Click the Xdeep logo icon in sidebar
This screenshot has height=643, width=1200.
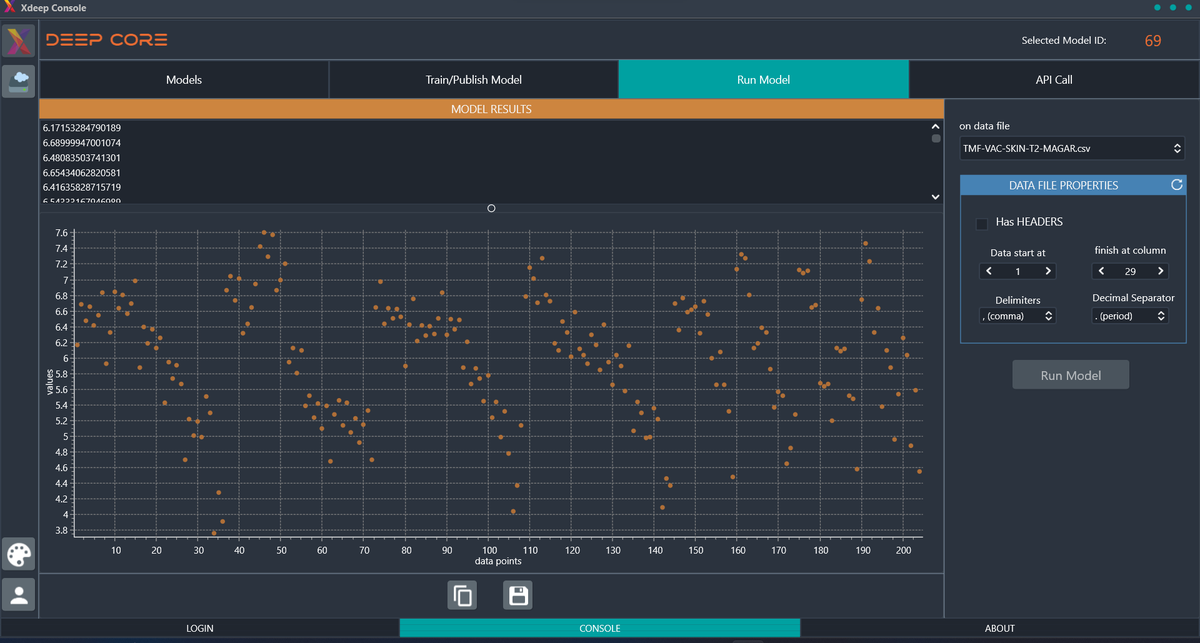[x=19, y=41]
